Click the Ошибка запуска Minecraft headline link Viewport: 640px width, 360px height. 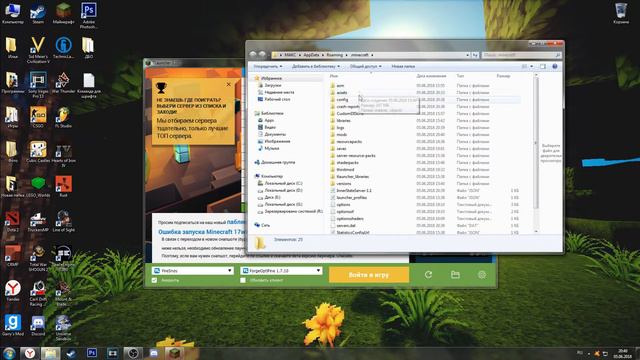(202, 231)
